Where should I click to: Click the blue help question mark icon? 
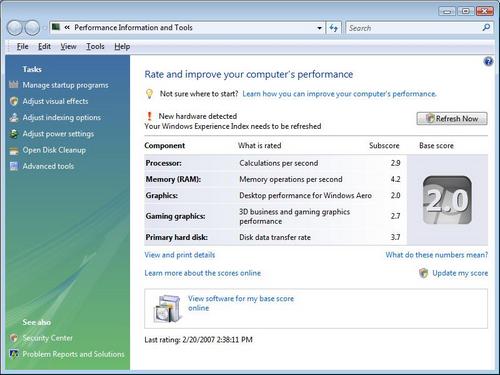coord(488,61)
